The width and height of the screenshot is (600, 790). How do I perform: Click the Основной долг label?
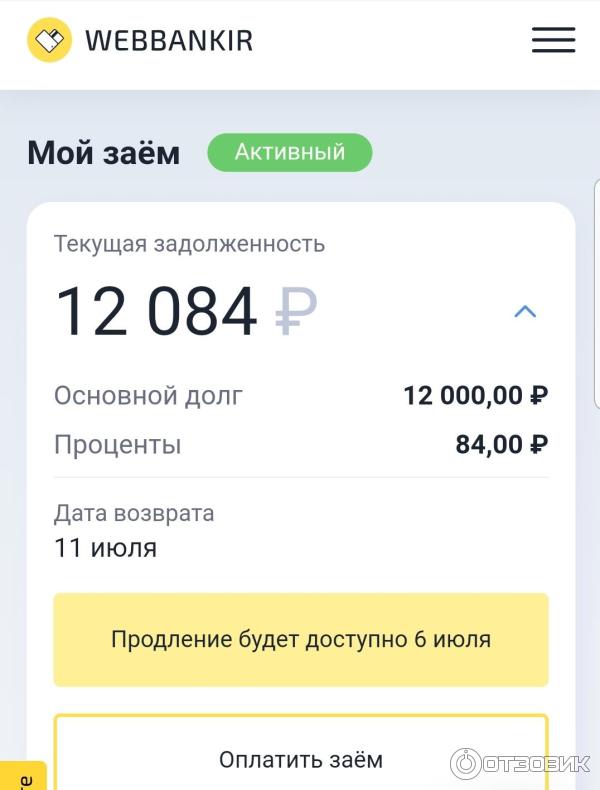[x=148, y=395]
